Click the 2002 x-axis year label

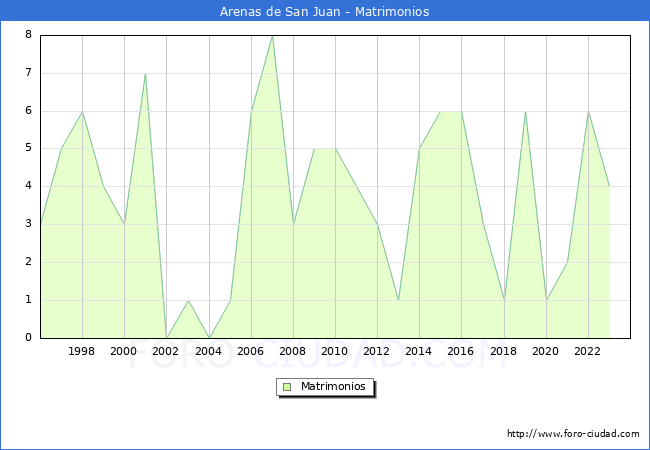click(166, 351)
